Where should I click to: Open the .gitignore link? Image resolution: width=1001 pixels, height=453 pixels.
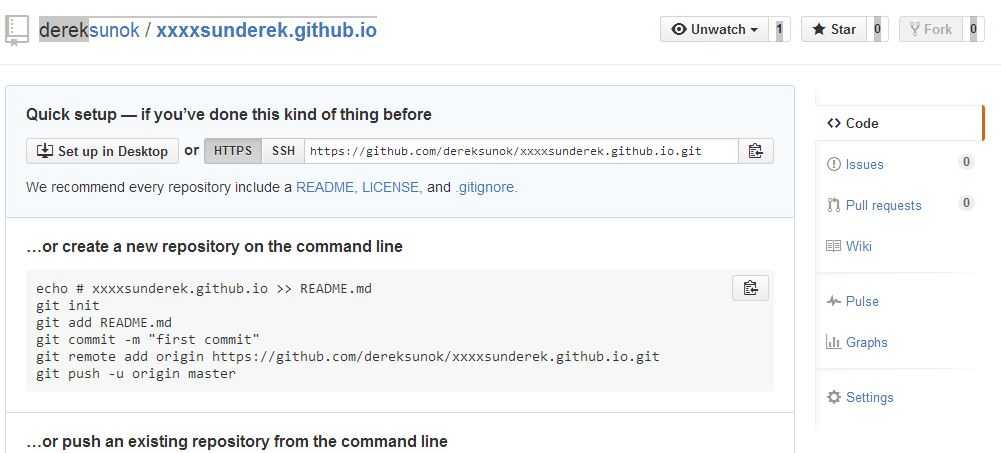(486, 188)
